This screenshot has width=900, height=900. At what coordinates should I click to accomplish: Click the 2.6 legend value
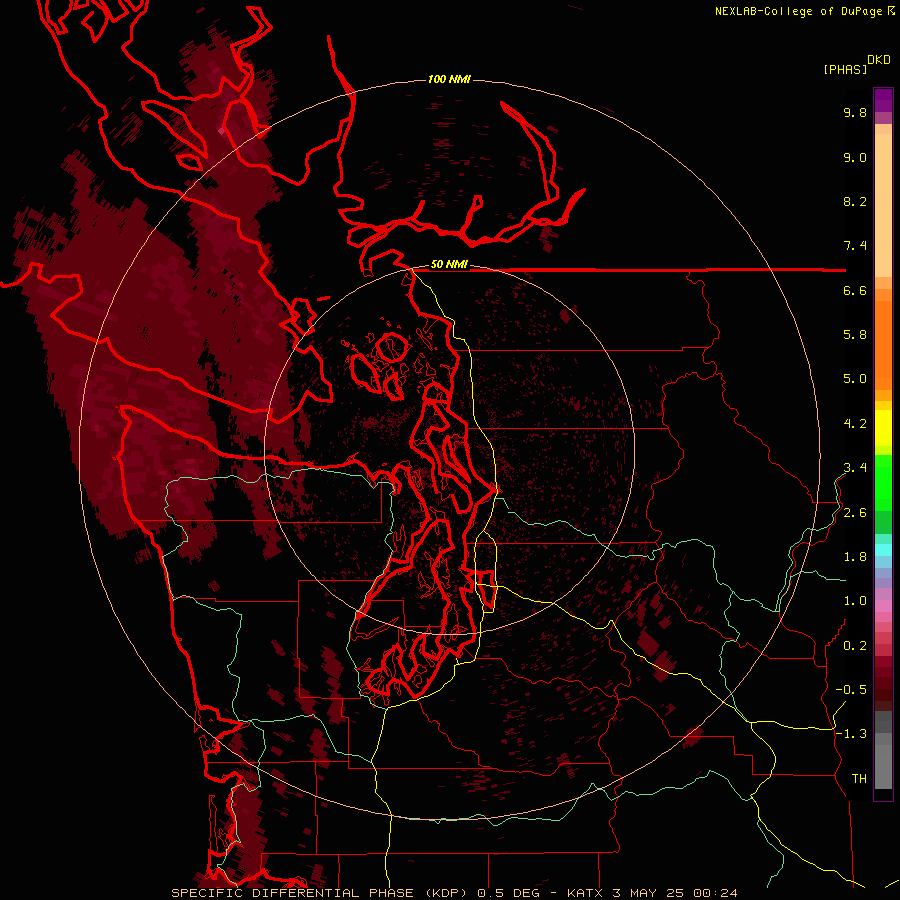coord(855,513)
